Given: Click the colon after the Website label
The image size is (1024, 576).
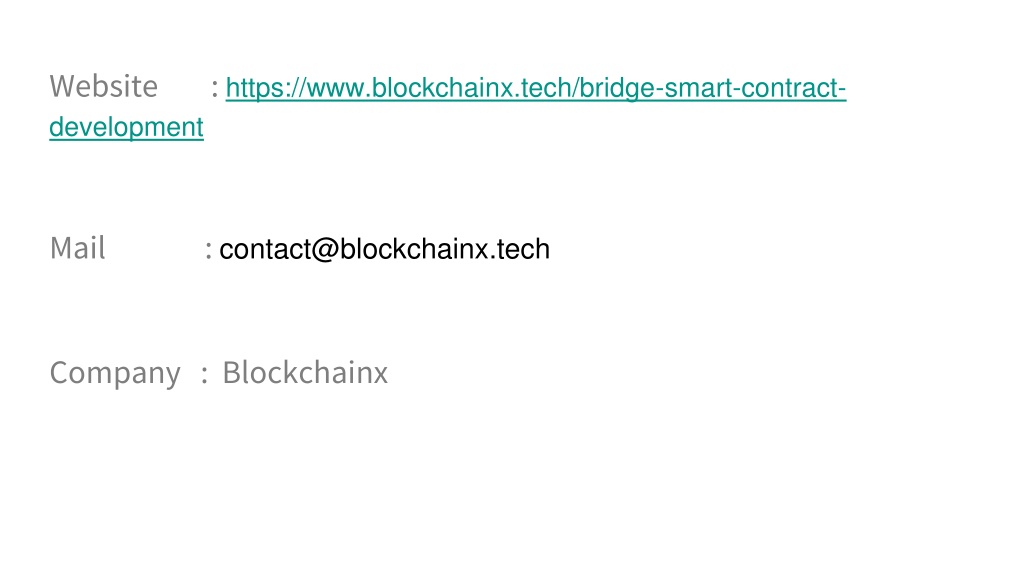Looking at the screenshot, I should [x=215, y=89].
